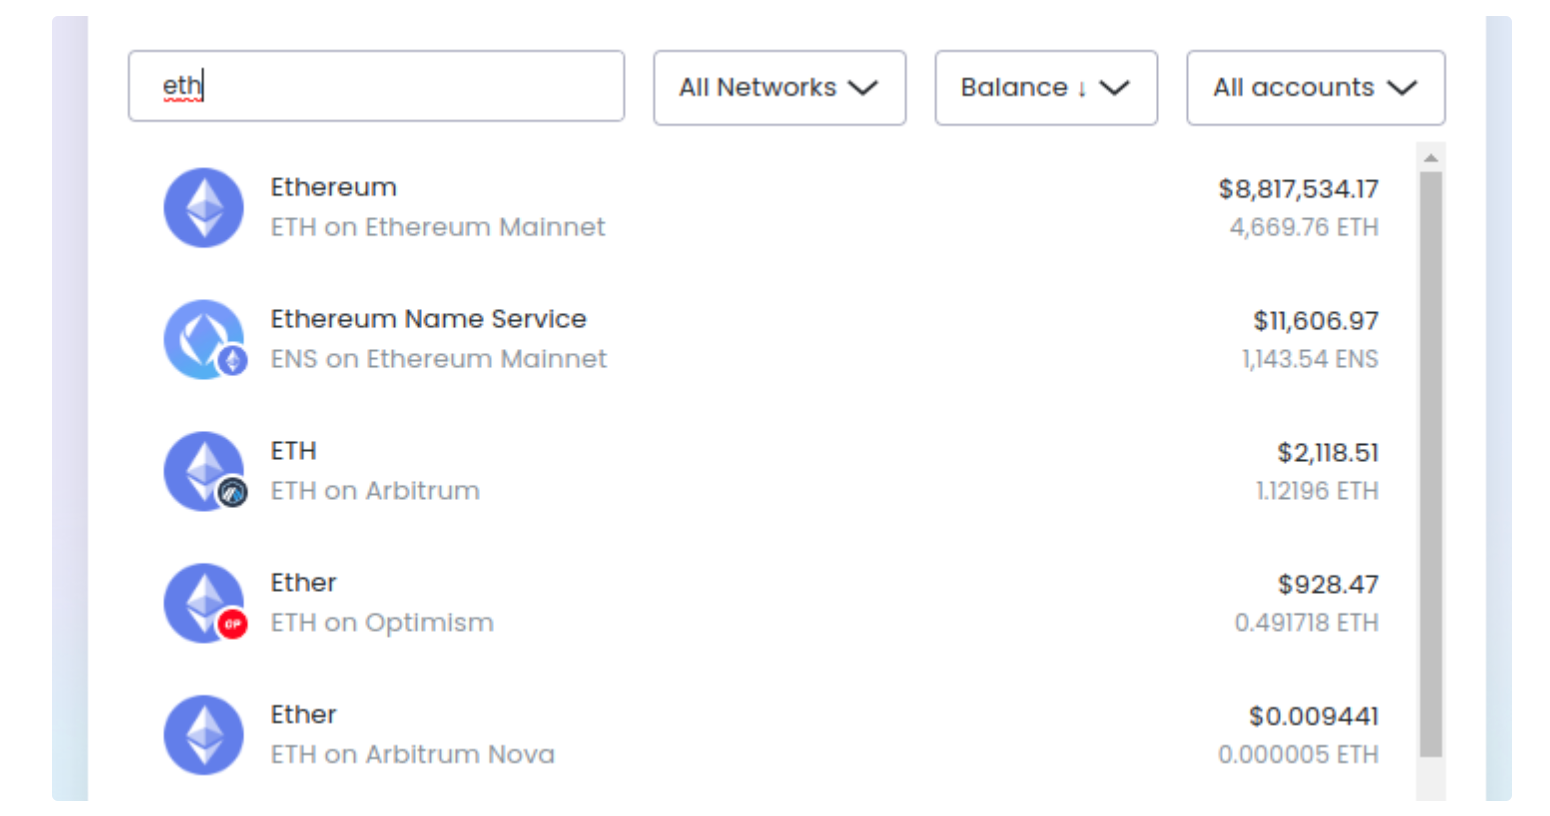Expand the All accounts dropdown
Viewport: 1550px width, 816px height.
click(x=1315, y=88)
